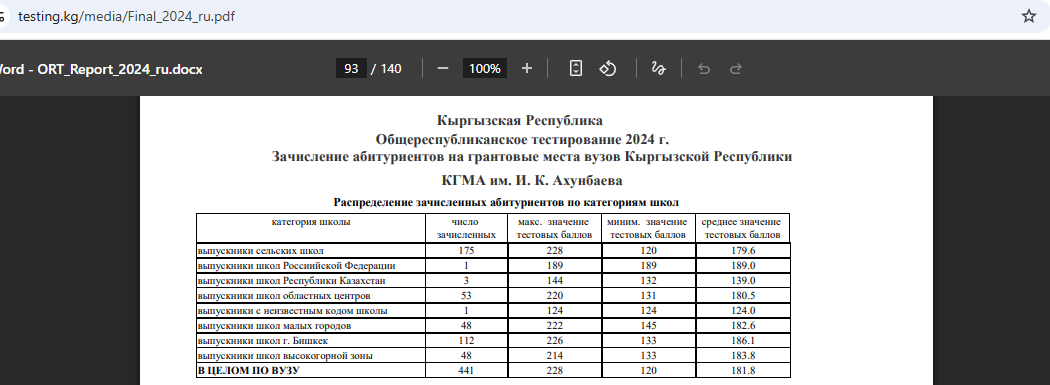Click 'выпускники школ г. Бишкек' row label
The image size is (1050, 385).
[262, 341]
